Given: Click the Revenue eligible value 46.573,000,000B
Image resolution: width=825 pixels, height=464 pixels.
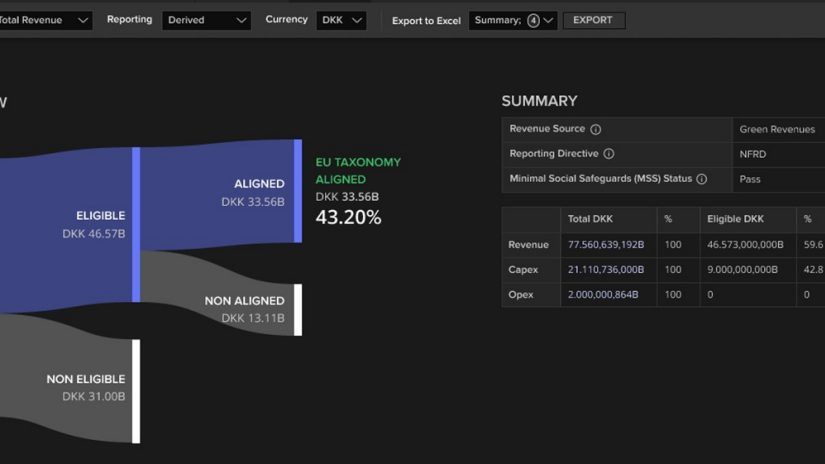Looking at the screenshot, I should (x=745, y=245).
